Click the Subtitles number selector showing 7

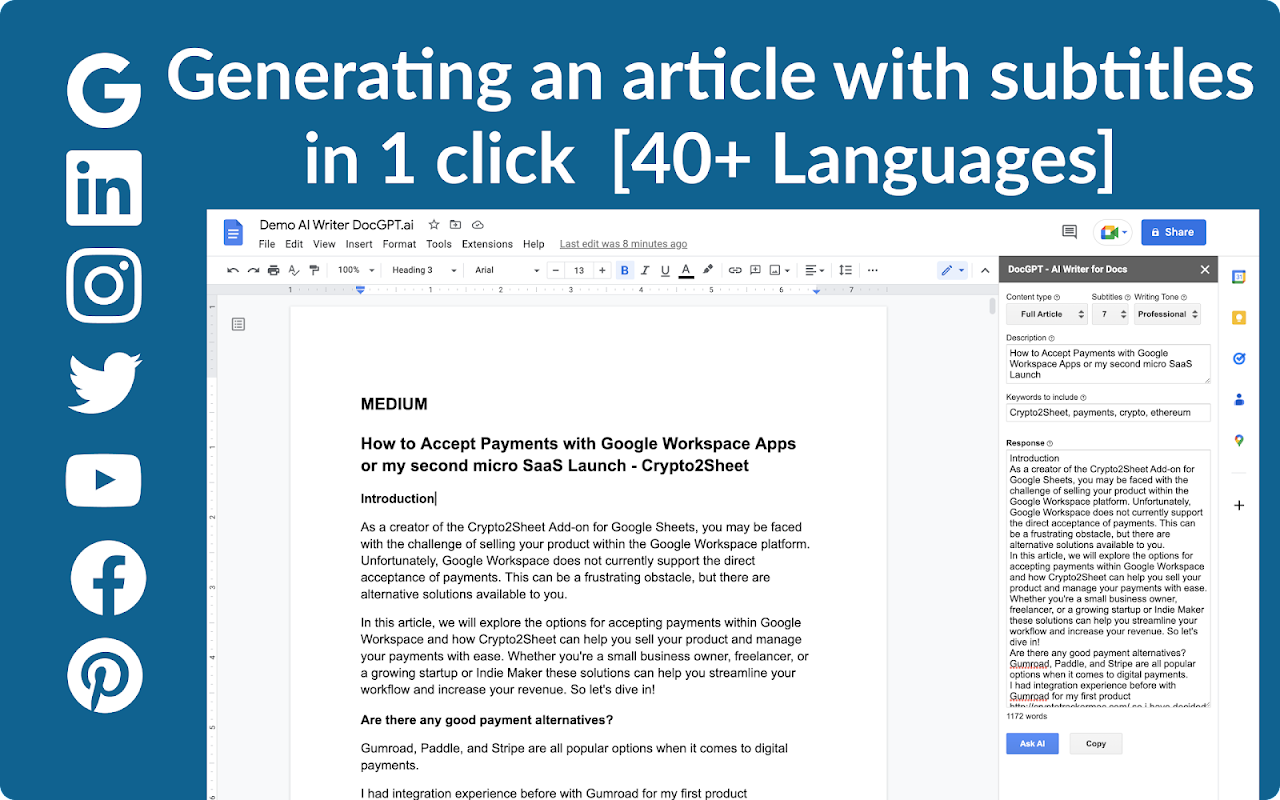tap(1109, 314)
